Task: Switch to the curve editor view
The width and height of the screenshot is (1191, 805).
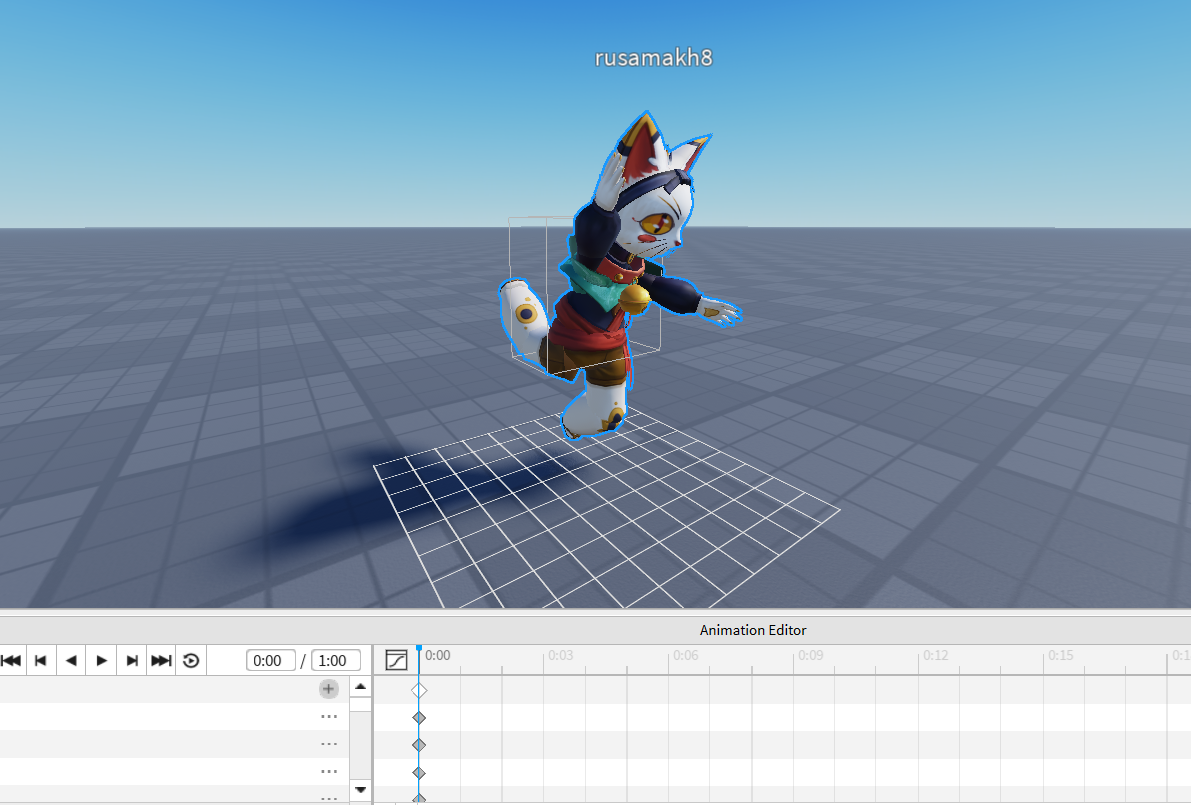Action: [396, 660]
